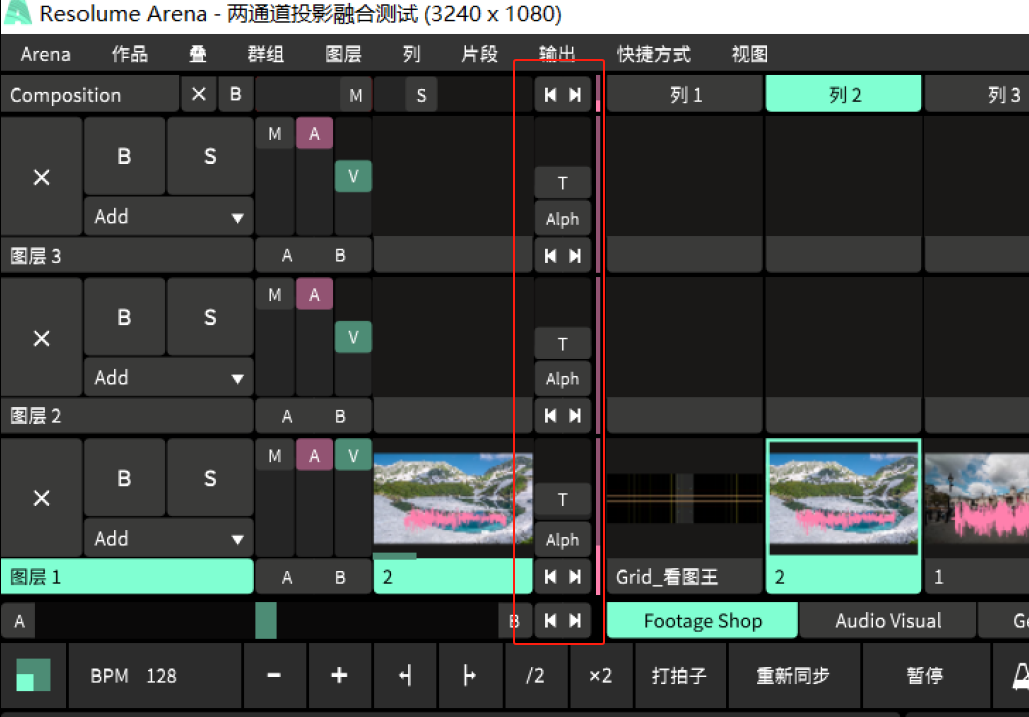Toggle the V button on 图层 3
The height and width of the screenshot is (717, 1029).
[353, 177]
